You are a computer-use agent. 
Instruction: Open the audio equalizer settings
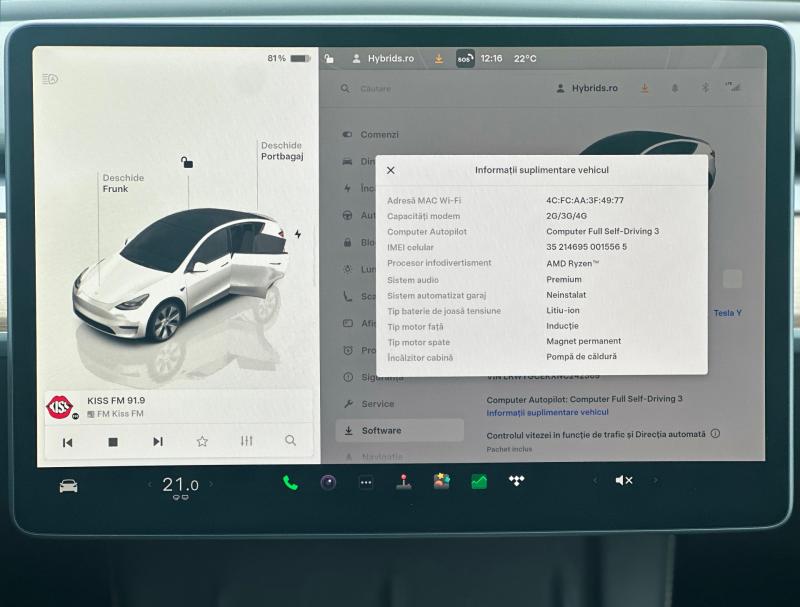click(x=246, y=441)
